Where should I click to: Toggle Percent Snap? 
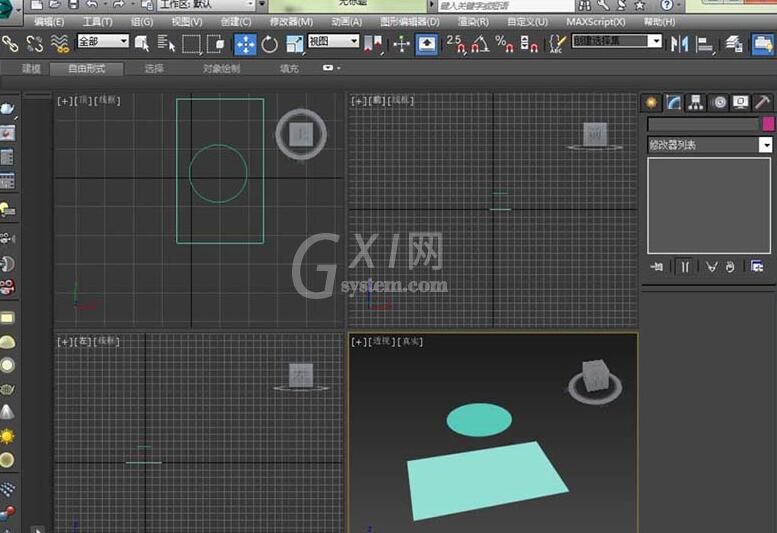503,44
